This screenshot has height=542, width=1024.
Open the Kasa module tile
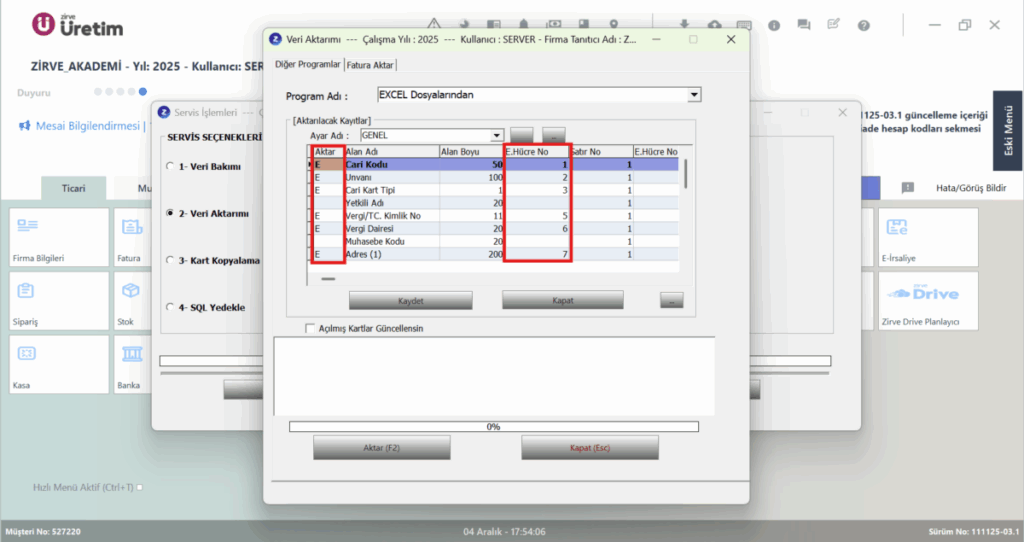coord(59,364)
